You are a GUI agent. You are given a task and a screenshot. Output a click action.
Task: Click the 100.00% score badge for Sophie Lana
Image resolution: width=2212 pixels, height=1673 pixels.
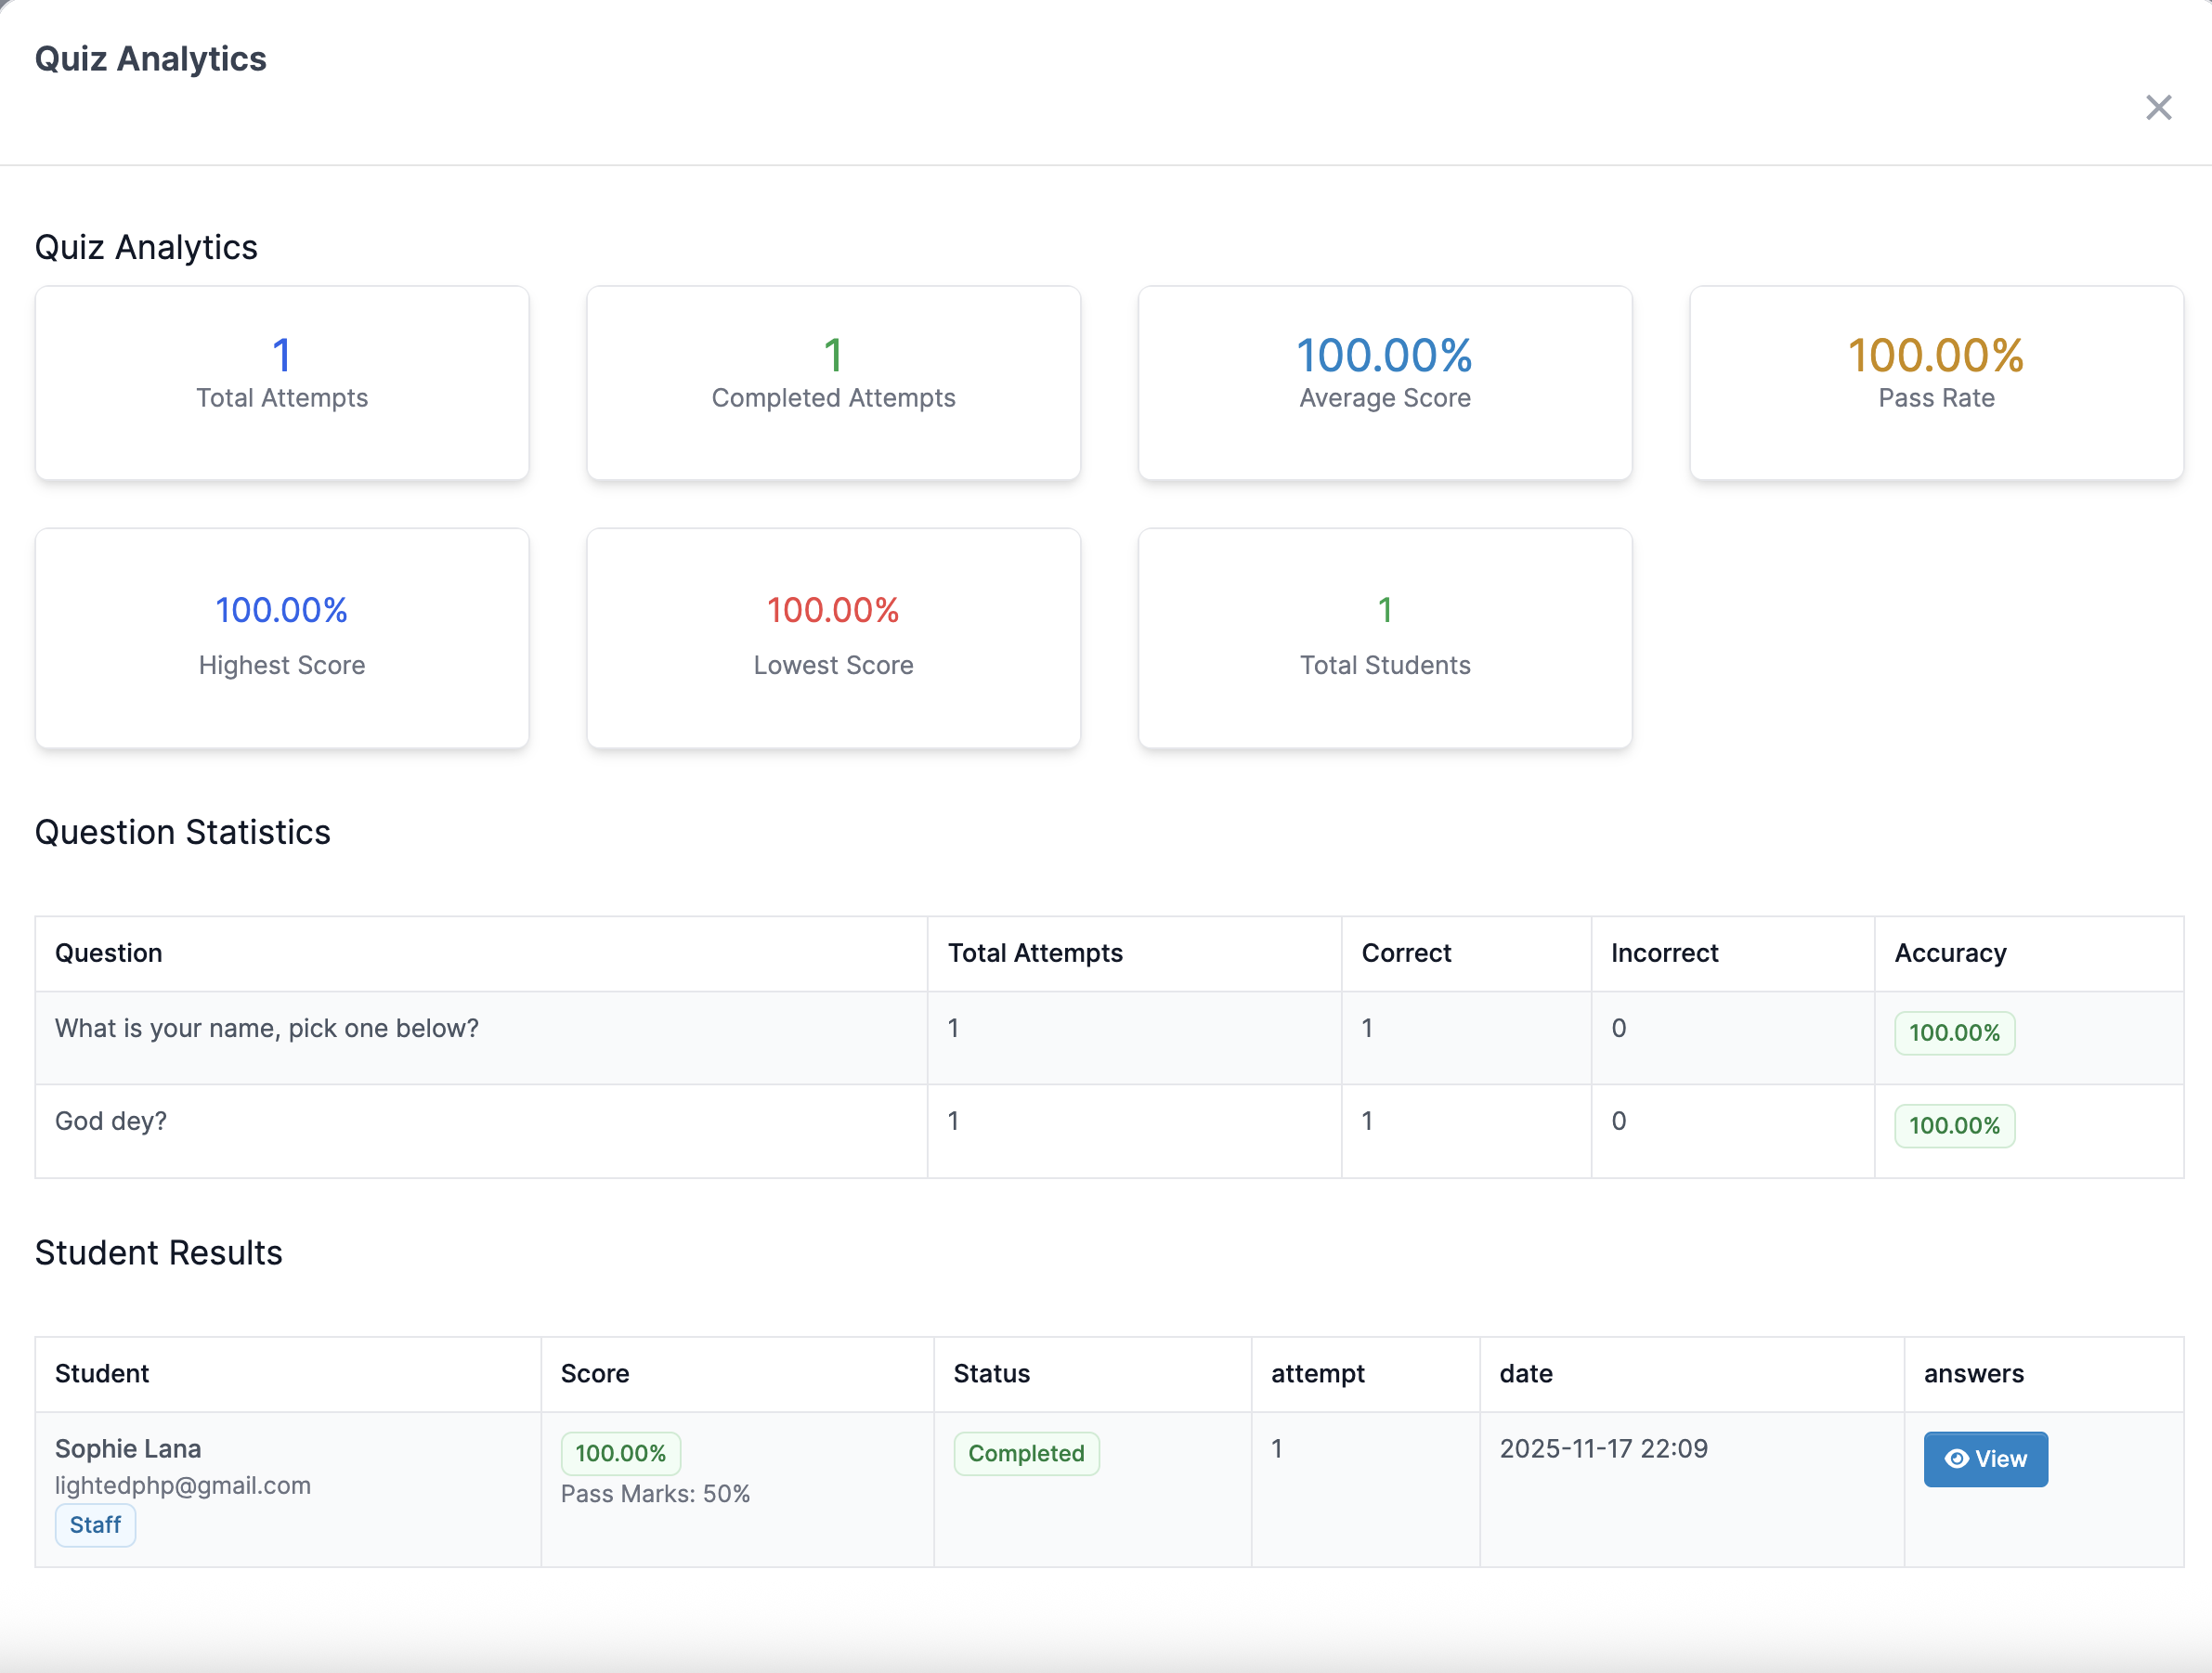point(620,1453)
